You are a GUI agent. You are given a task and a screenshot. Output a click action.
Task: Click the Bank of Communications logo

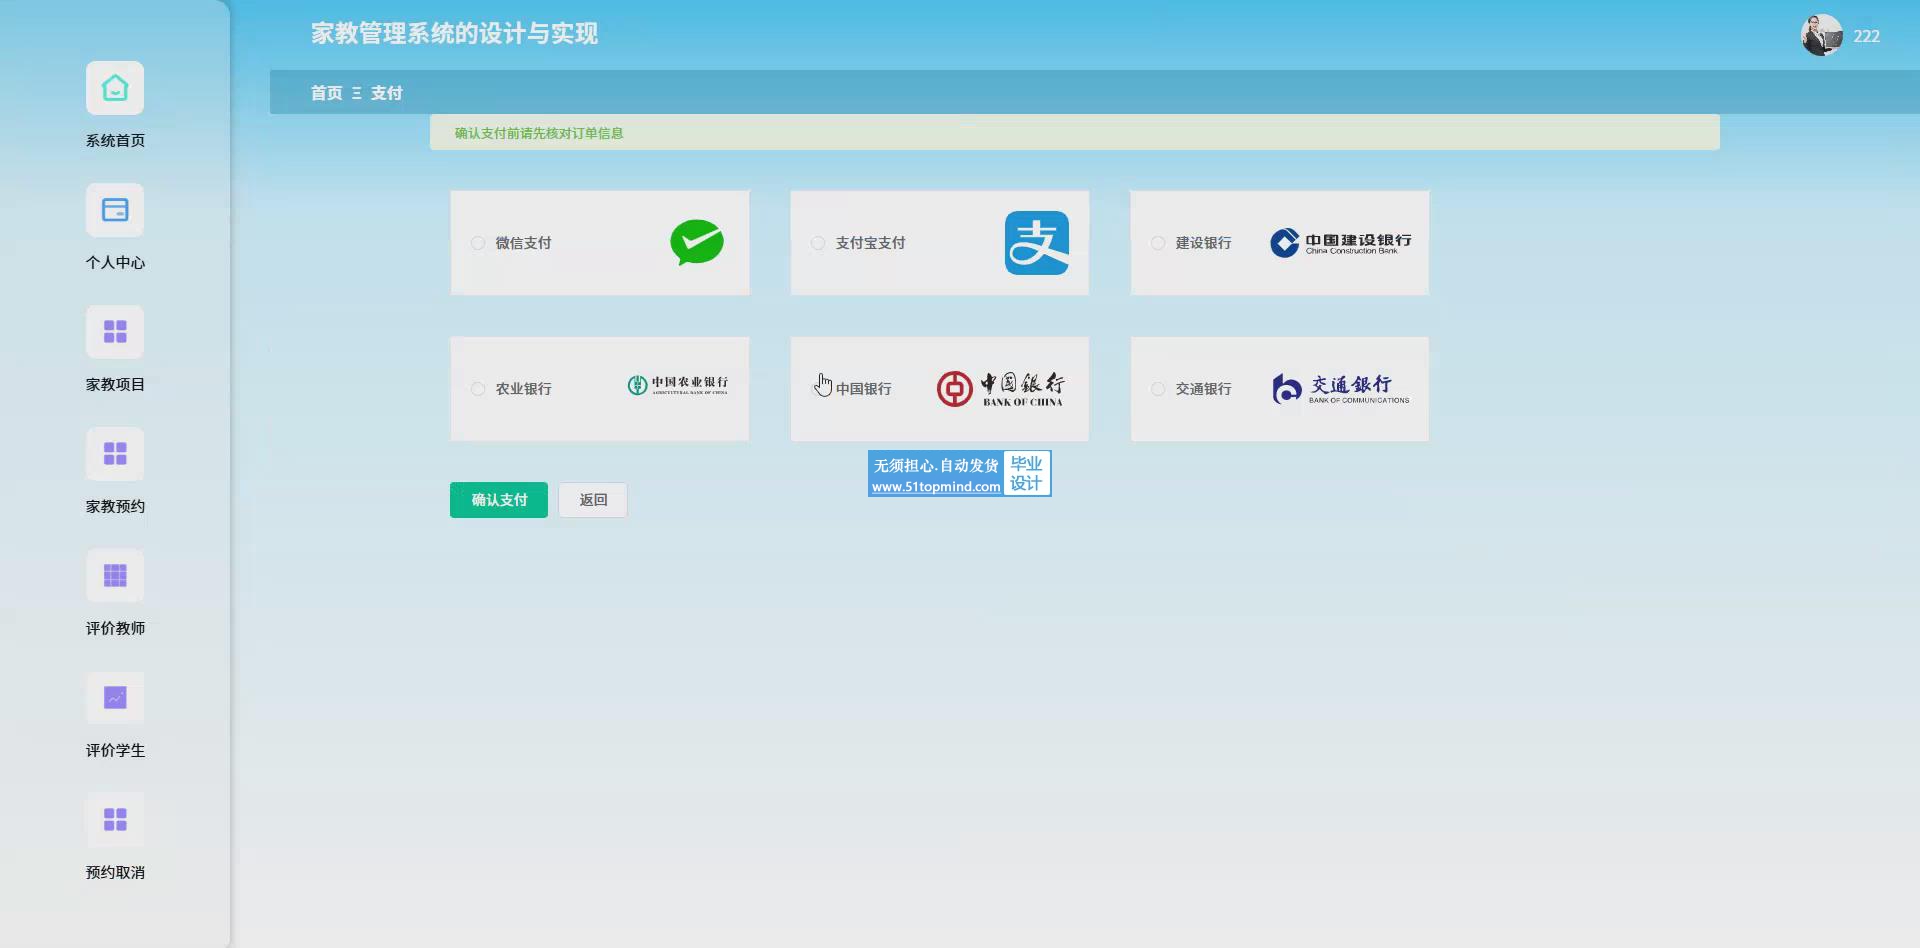(1341, 389)
